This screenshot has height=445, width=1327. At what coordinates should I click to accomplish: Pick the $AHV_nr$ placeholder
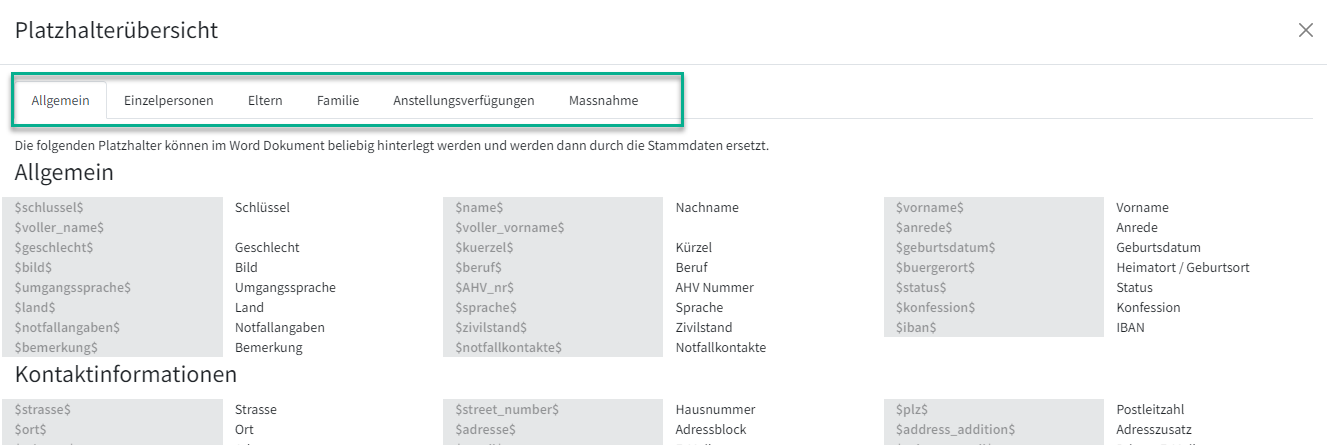pyautogui.click(x=483, y=288)
